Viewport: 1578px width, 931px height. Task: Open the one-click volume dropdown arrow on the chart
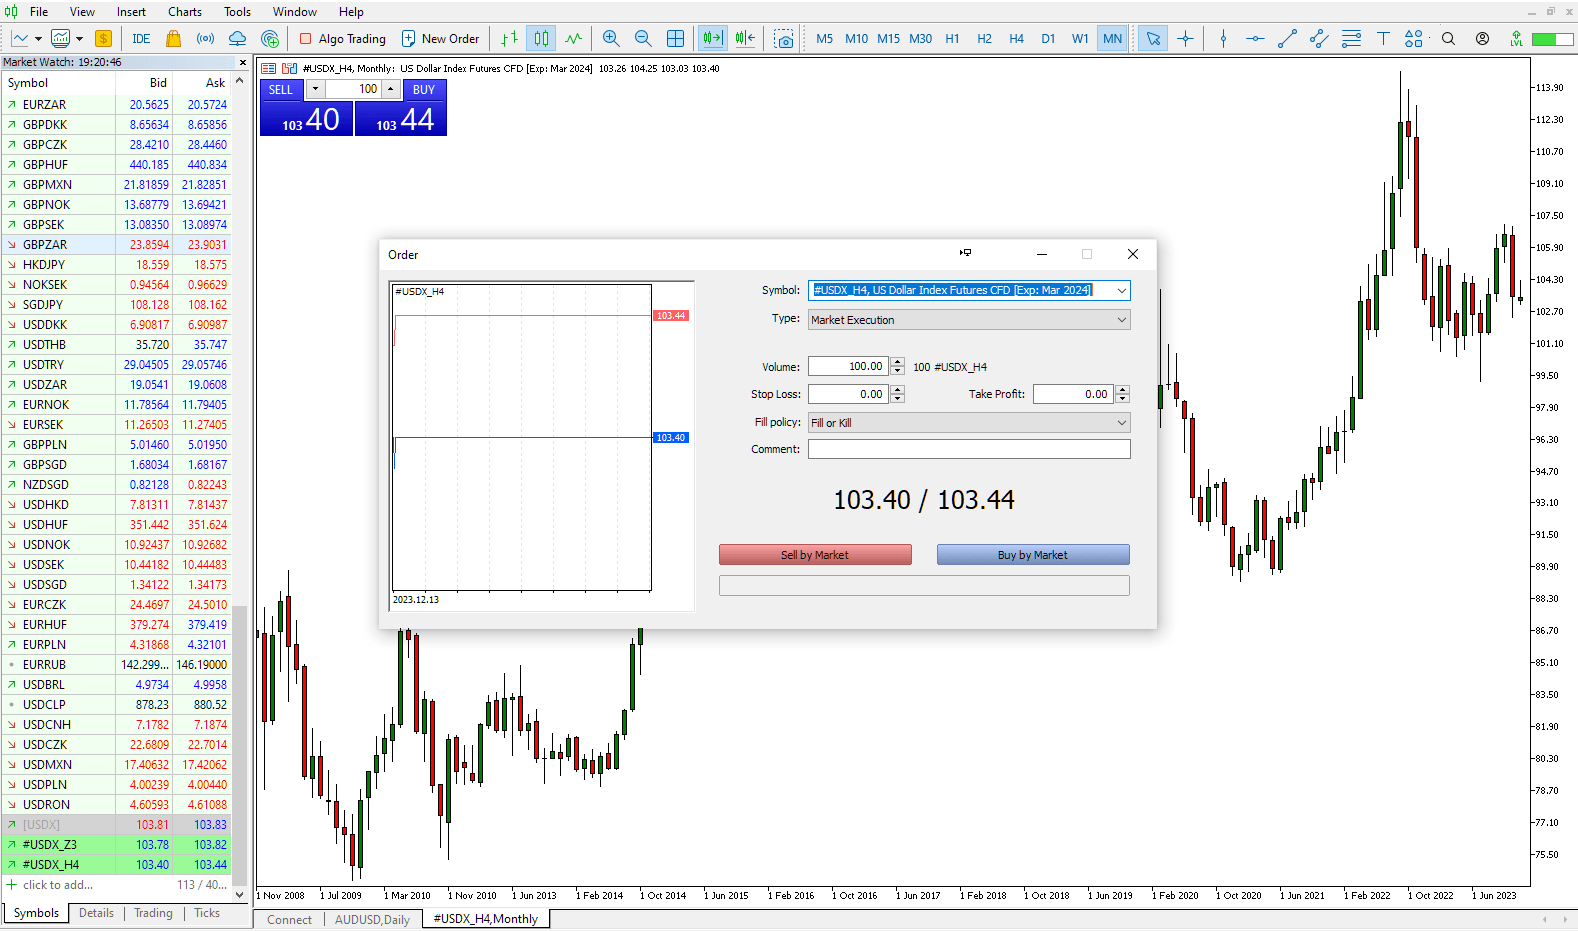(315, 89)
